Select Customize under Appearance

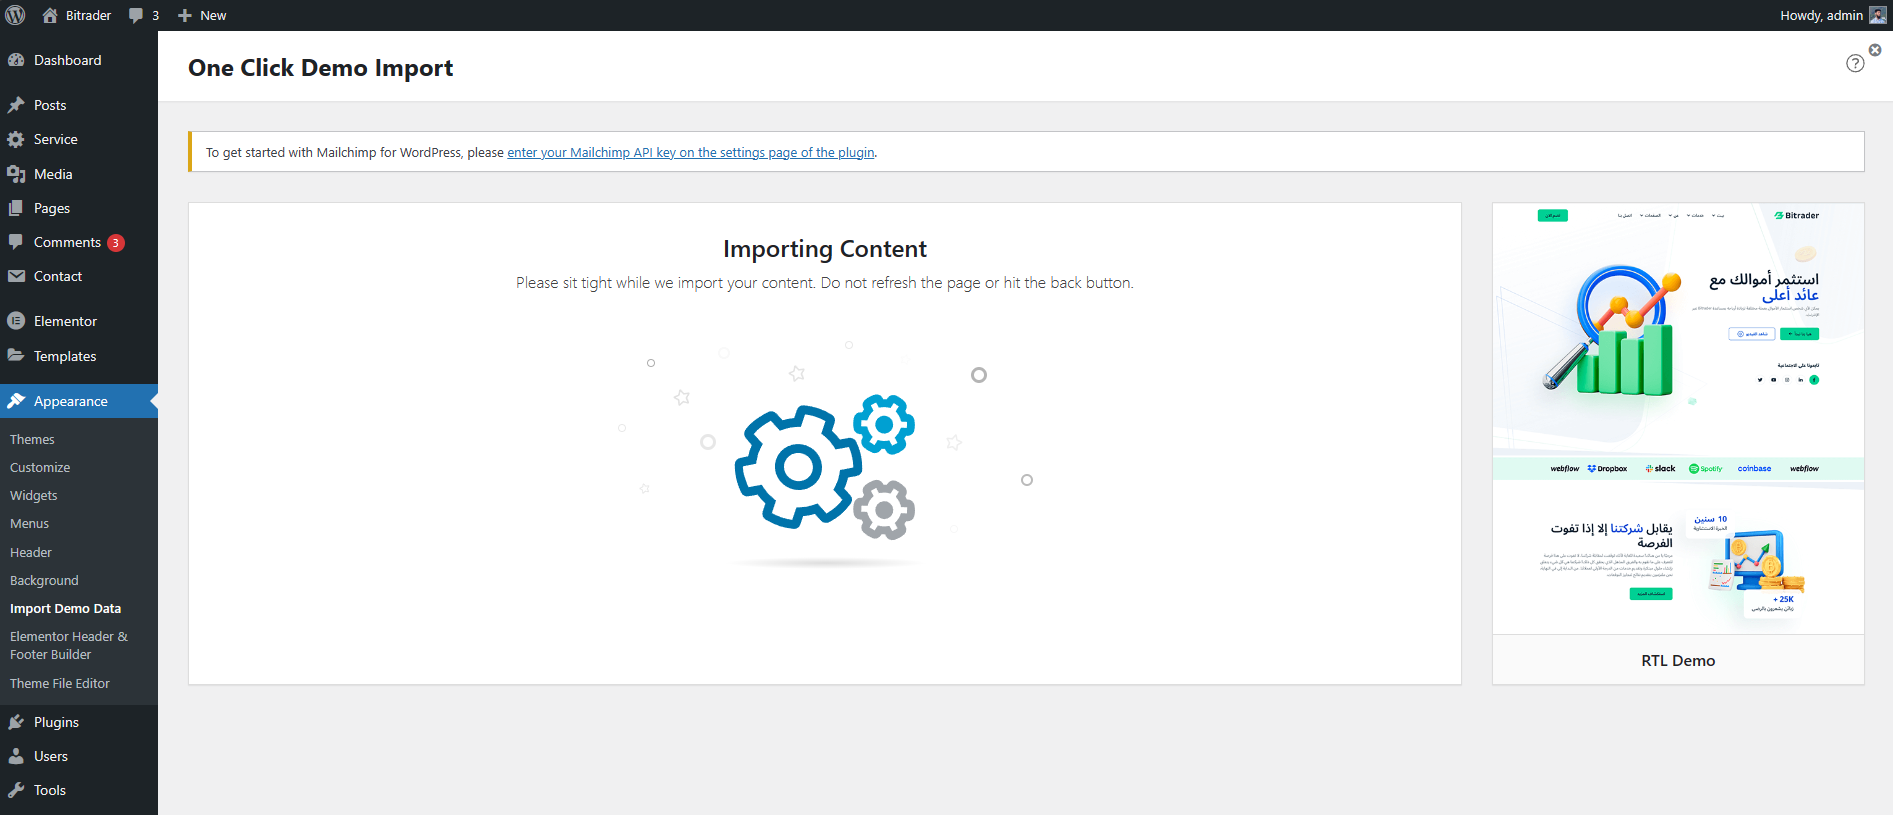40,467
